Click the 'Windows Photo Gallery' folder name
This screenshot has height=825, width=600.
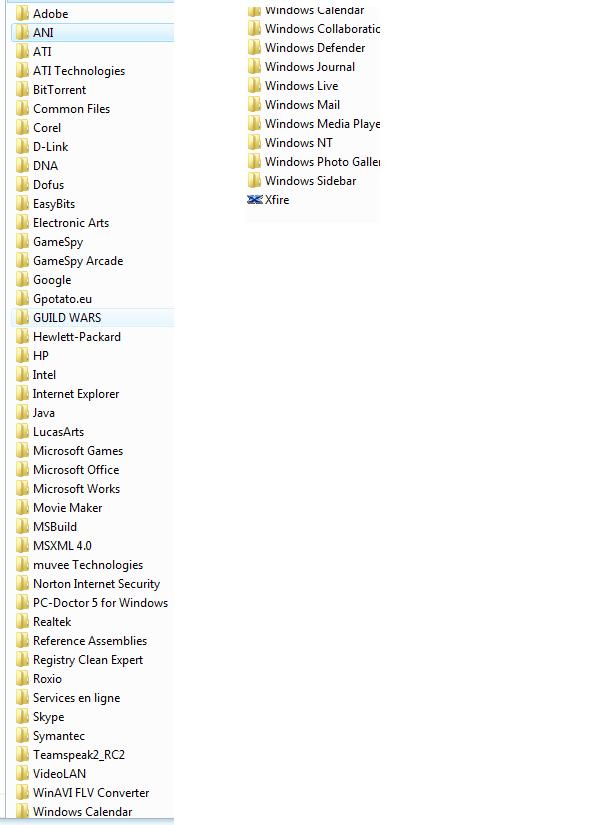point(323,162)
